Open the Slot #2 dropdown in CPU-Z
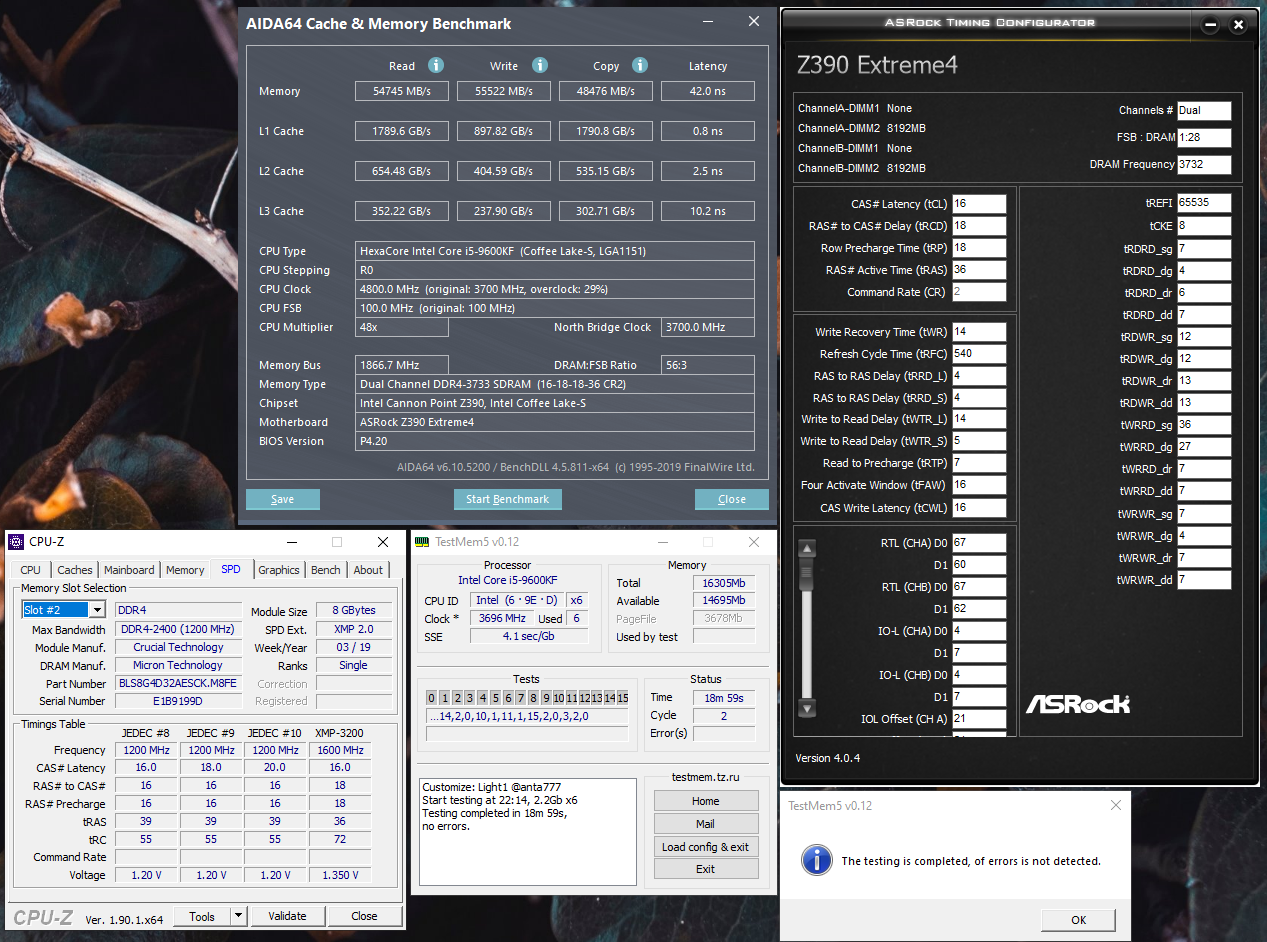Image resolution: width=1267 pixels, height=942 pixels. click(x=97, y=610)
